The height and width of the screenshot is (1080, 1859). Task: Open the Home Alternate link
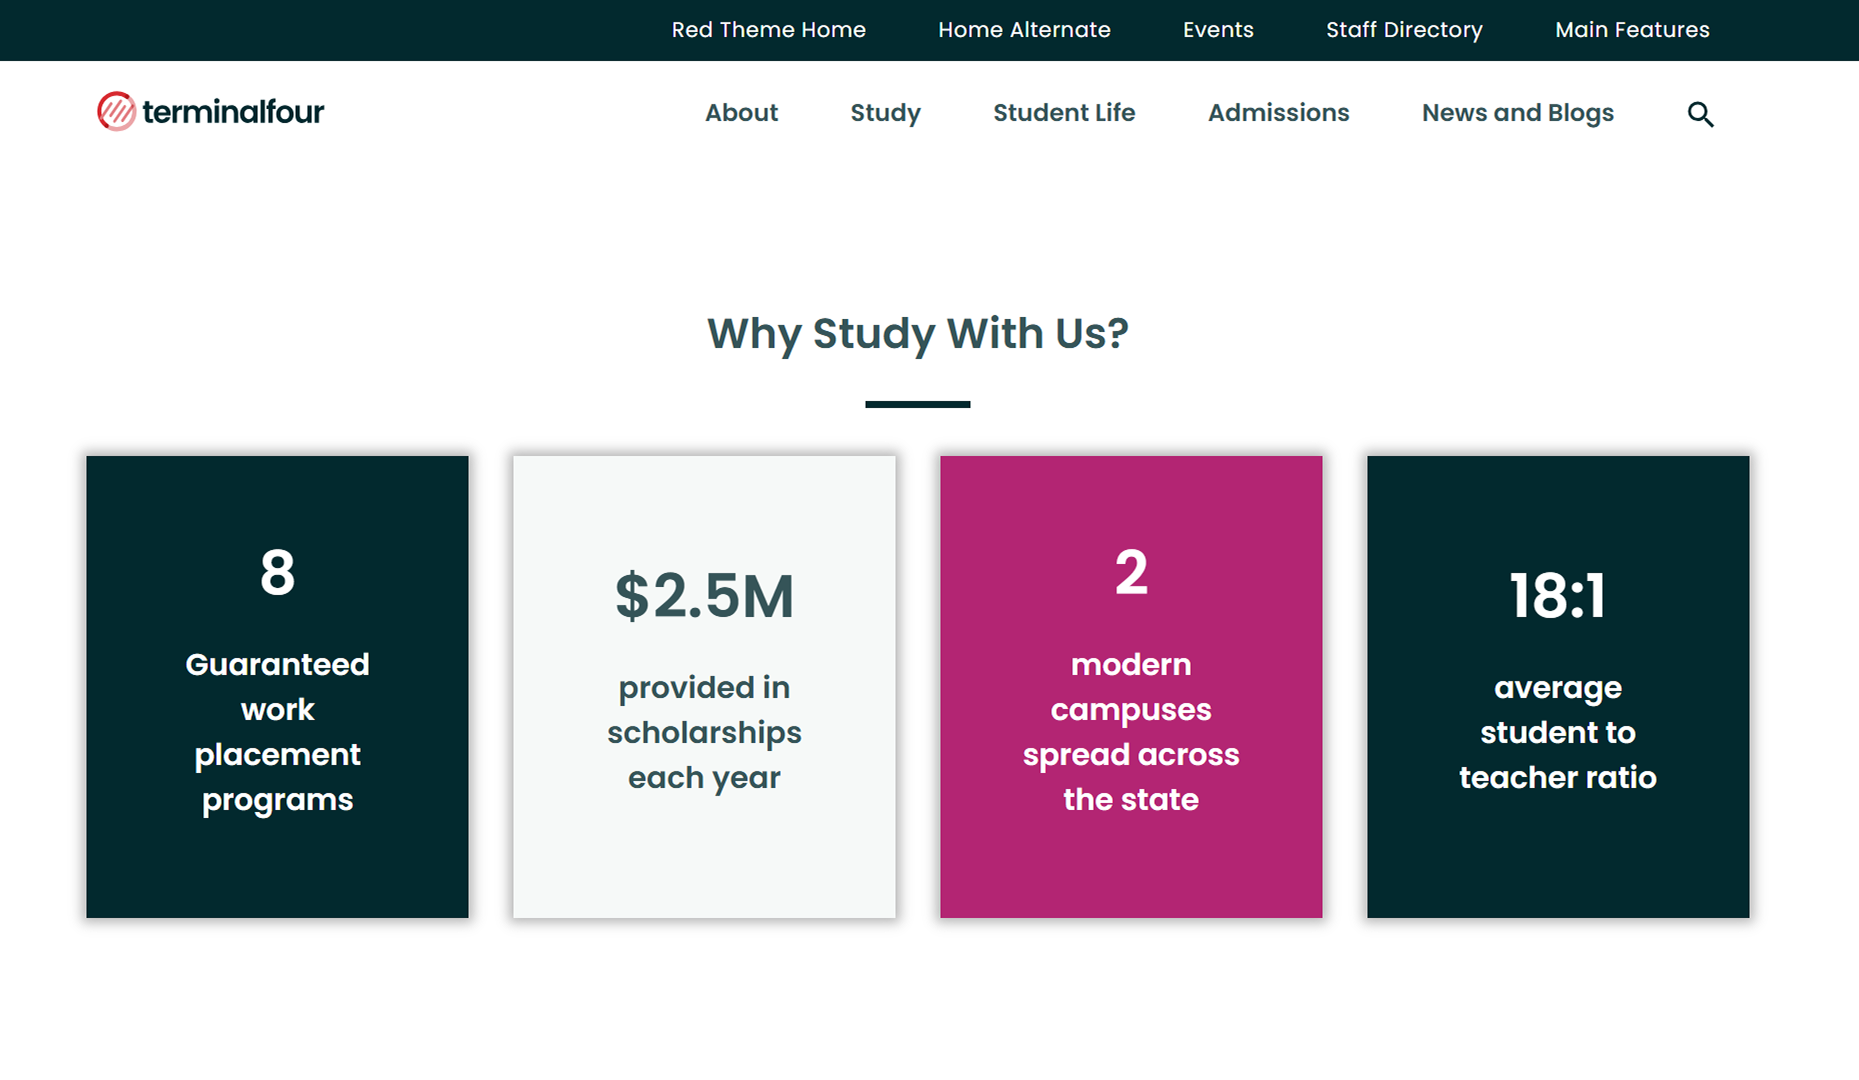(1024, 30)
